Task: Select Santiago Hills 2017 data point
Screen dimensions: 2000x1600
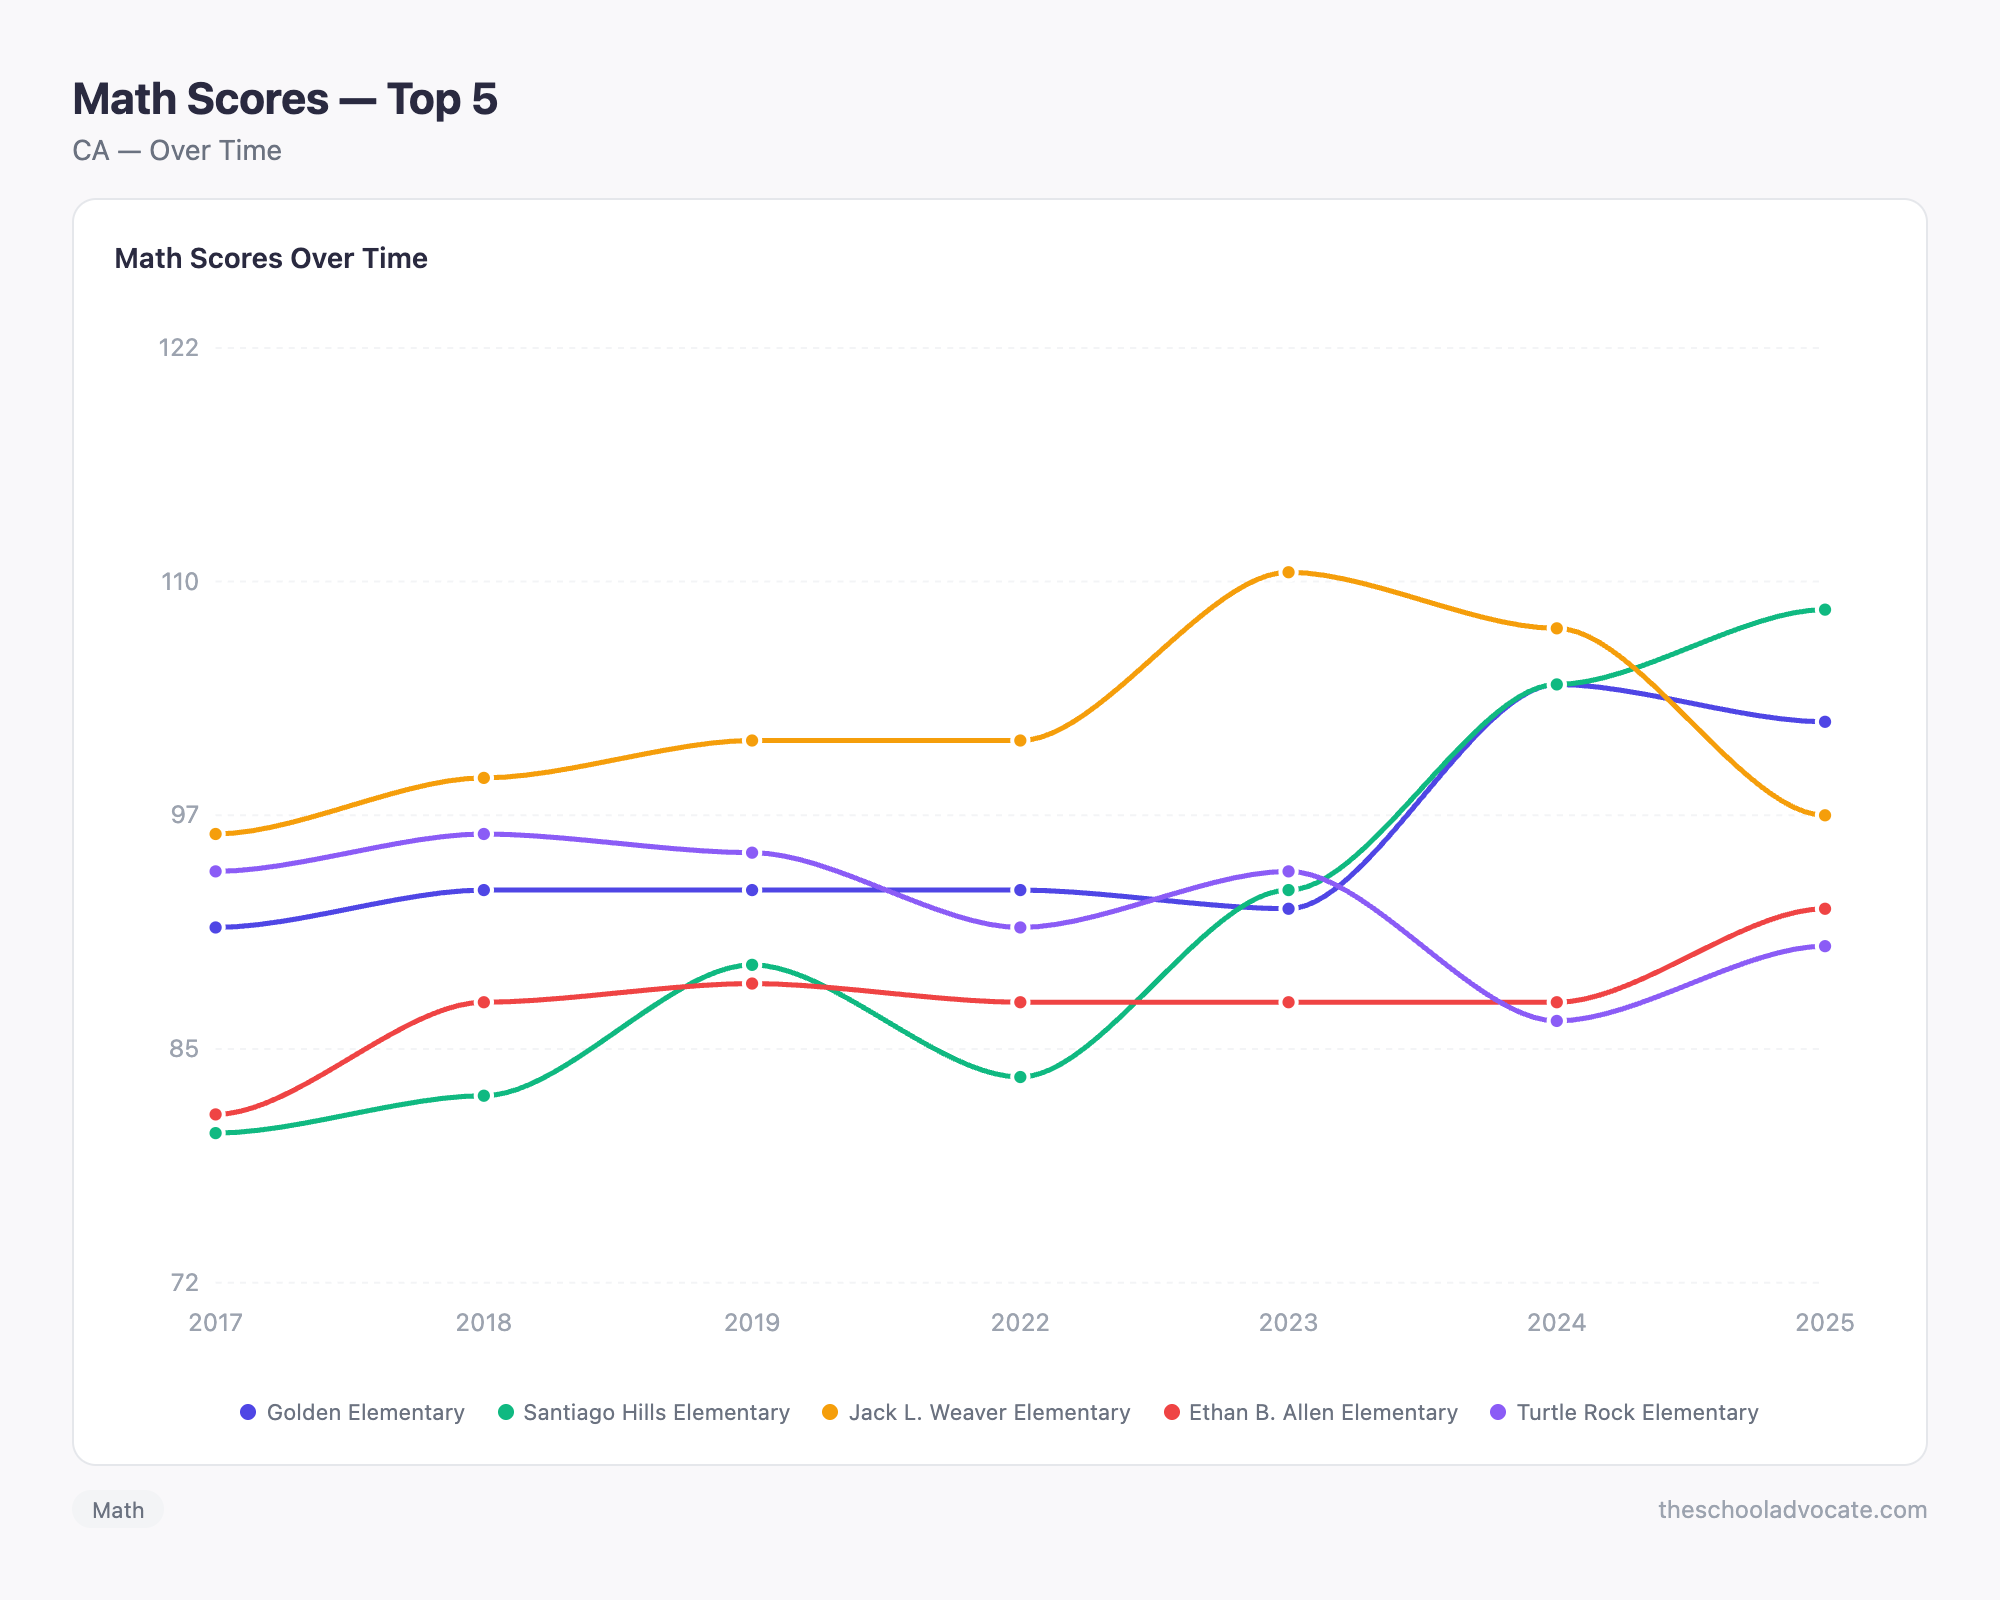Action: point(216,1133)
